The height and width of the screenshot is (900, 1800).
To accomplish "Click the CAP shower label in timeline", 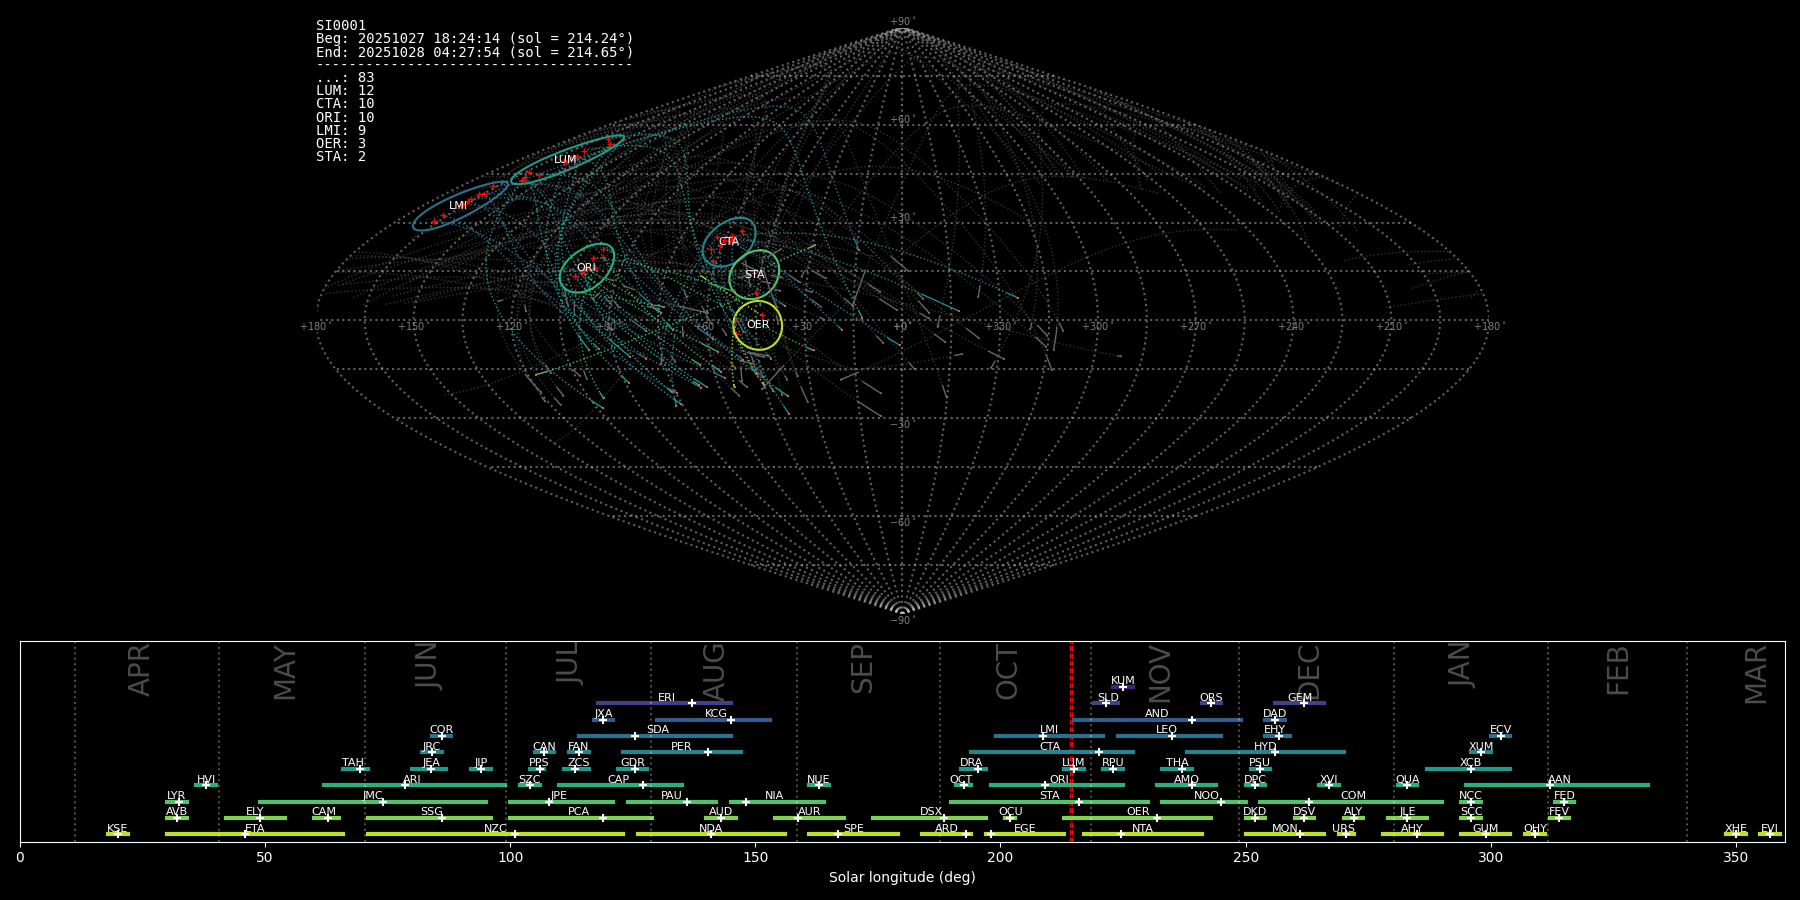I will pyautogui.click(x=618, y=780).
